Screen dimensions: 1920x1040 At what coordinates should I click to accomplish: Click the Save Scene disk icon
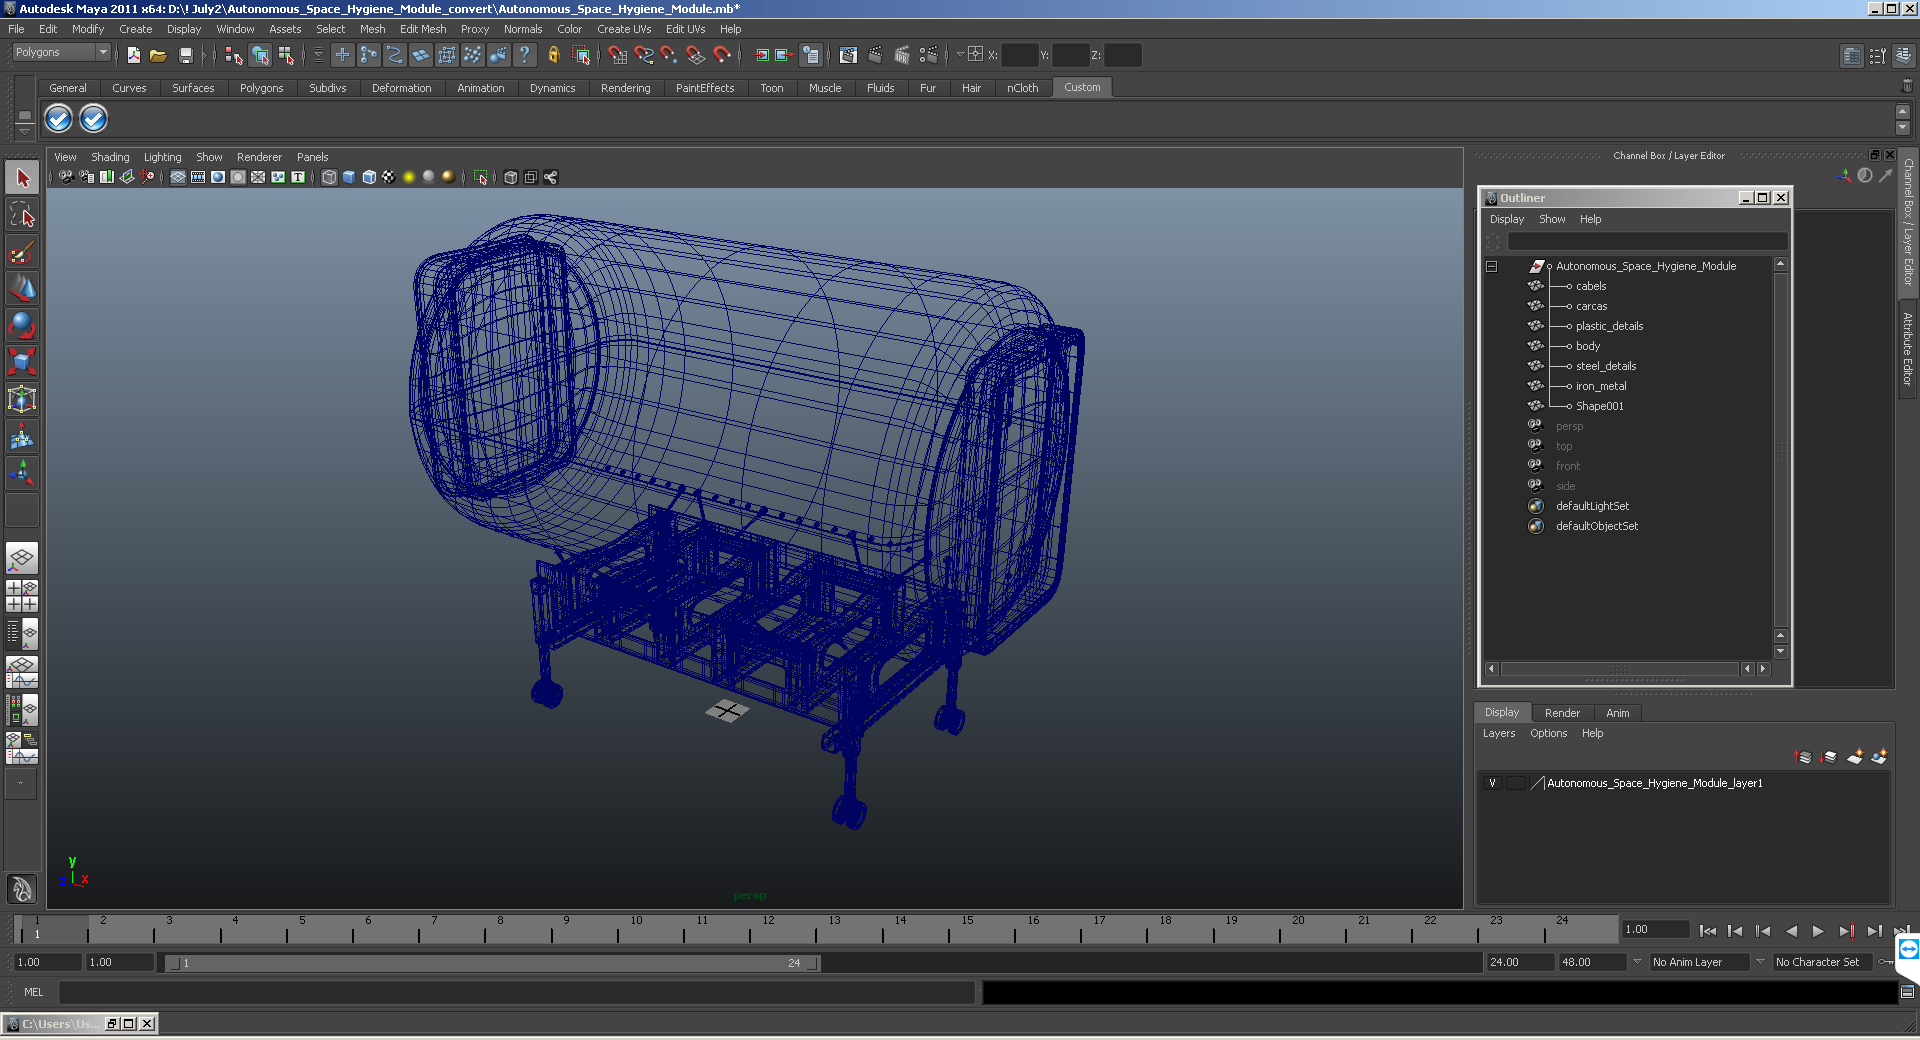[x=185, y=55]
